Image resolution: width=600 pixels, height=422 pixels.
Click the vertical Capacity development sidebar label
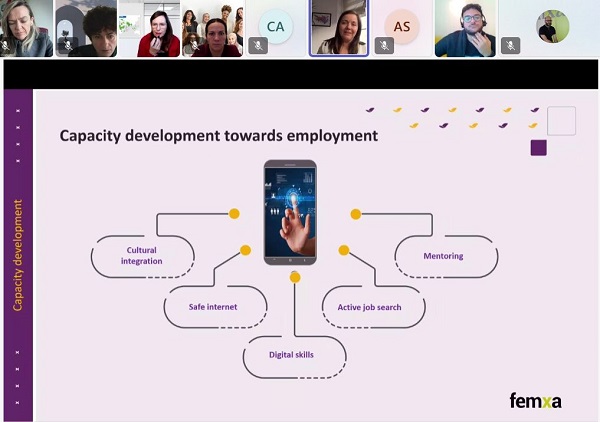tap(18, 255)
